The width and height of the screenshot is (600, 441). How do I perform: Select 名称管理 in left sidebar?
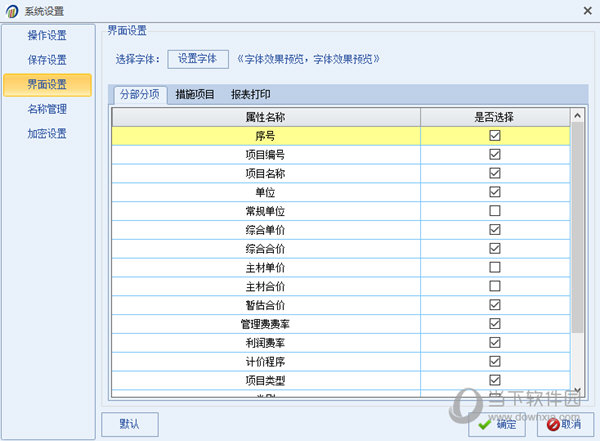(47, 110)
